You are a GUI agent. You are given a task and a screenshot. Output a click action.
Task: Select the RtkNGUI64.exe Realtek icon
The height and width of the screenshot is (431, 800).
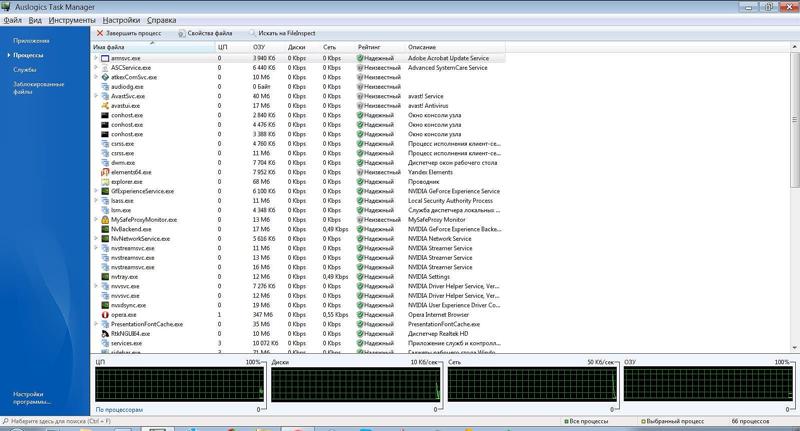coord(105,334)
